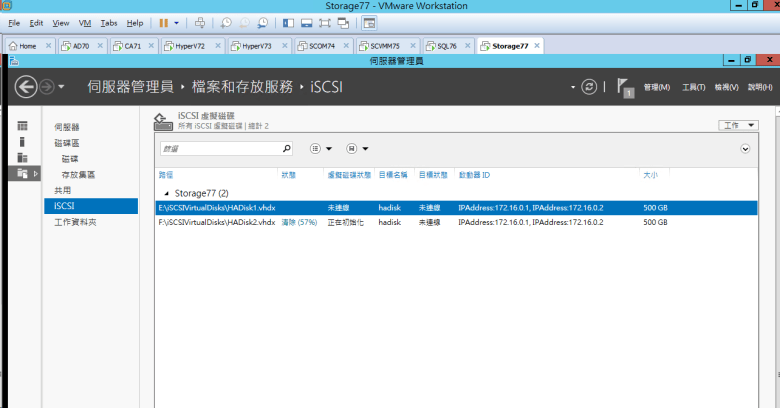Click the Server Manager back arrow button

[x=26, y=87]
